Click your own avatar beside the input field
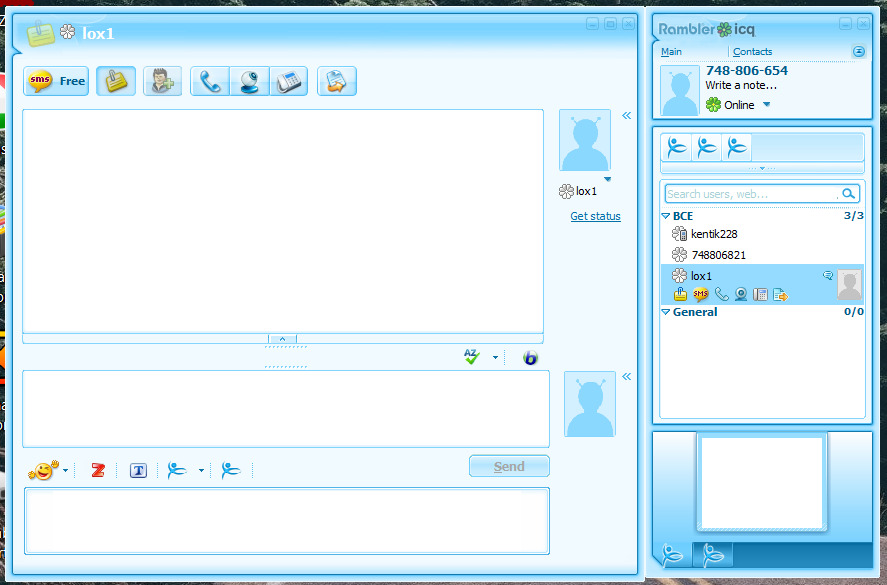 tap(590, 404)
